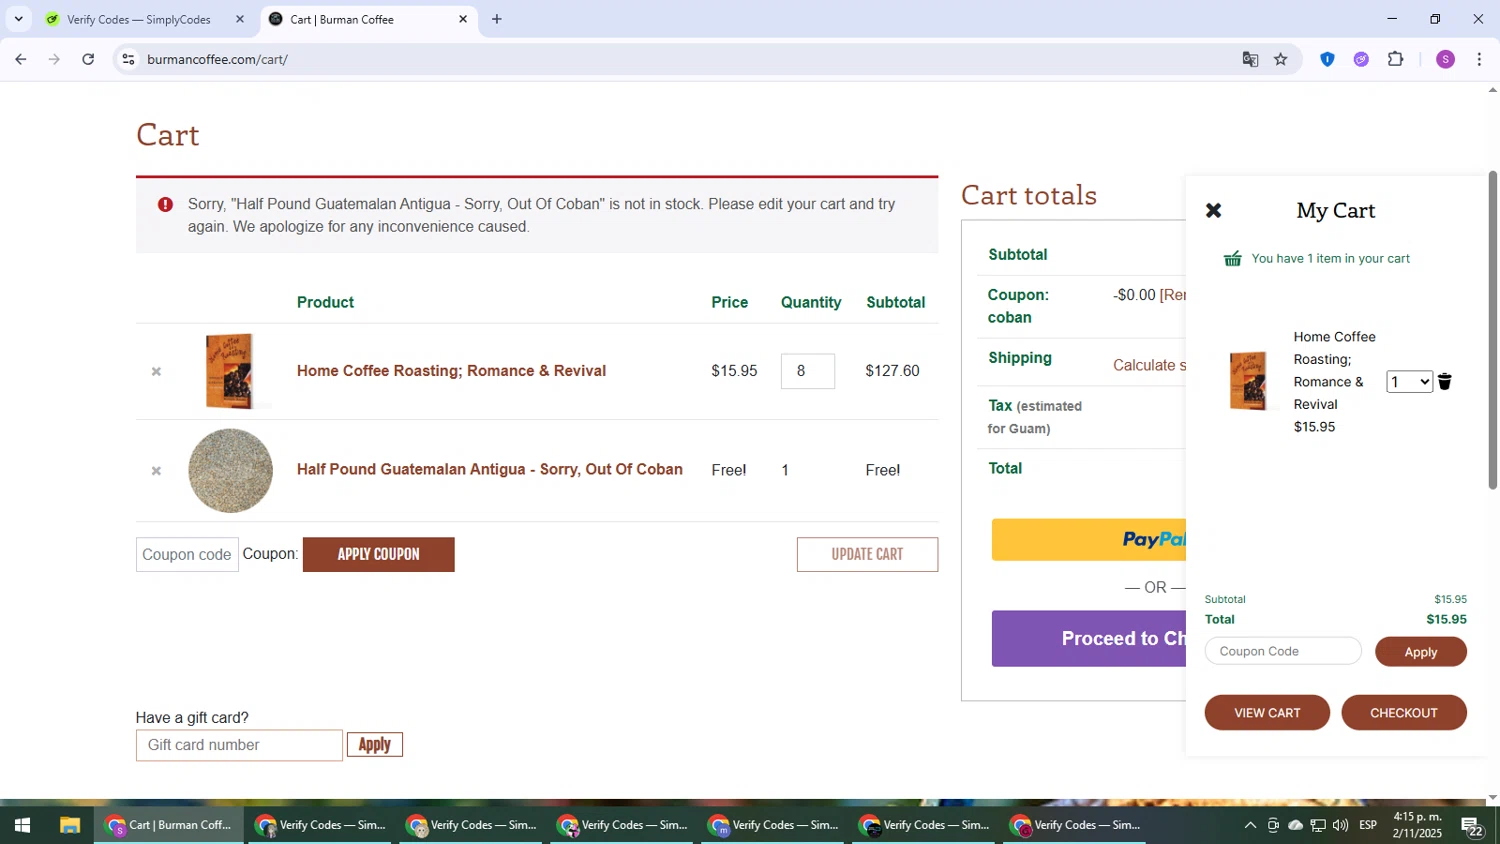Apply the coupon in the My Cart panel

pos(1420,652)
